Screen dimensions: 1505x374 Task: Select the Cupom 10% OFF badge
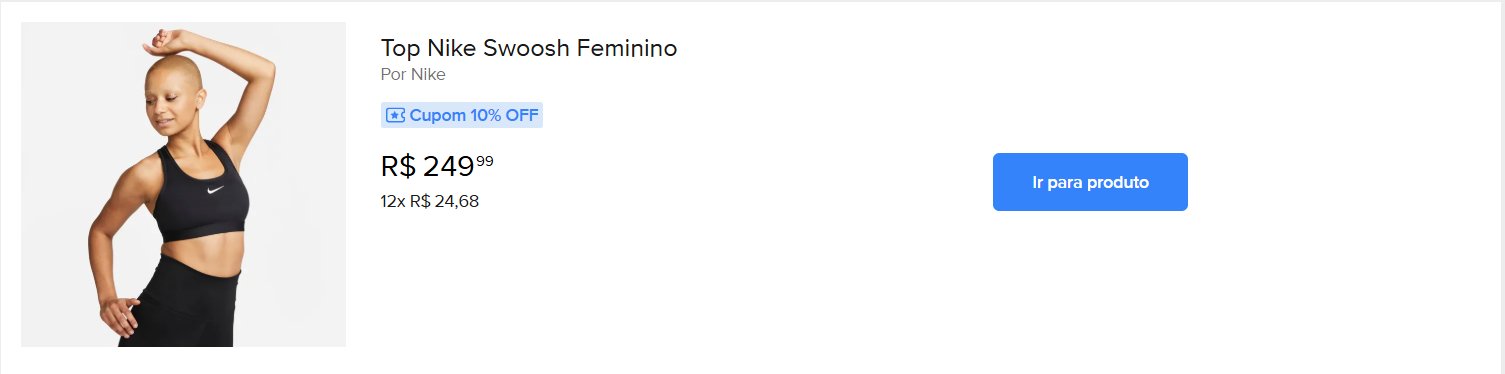click(x=462, y=115)
